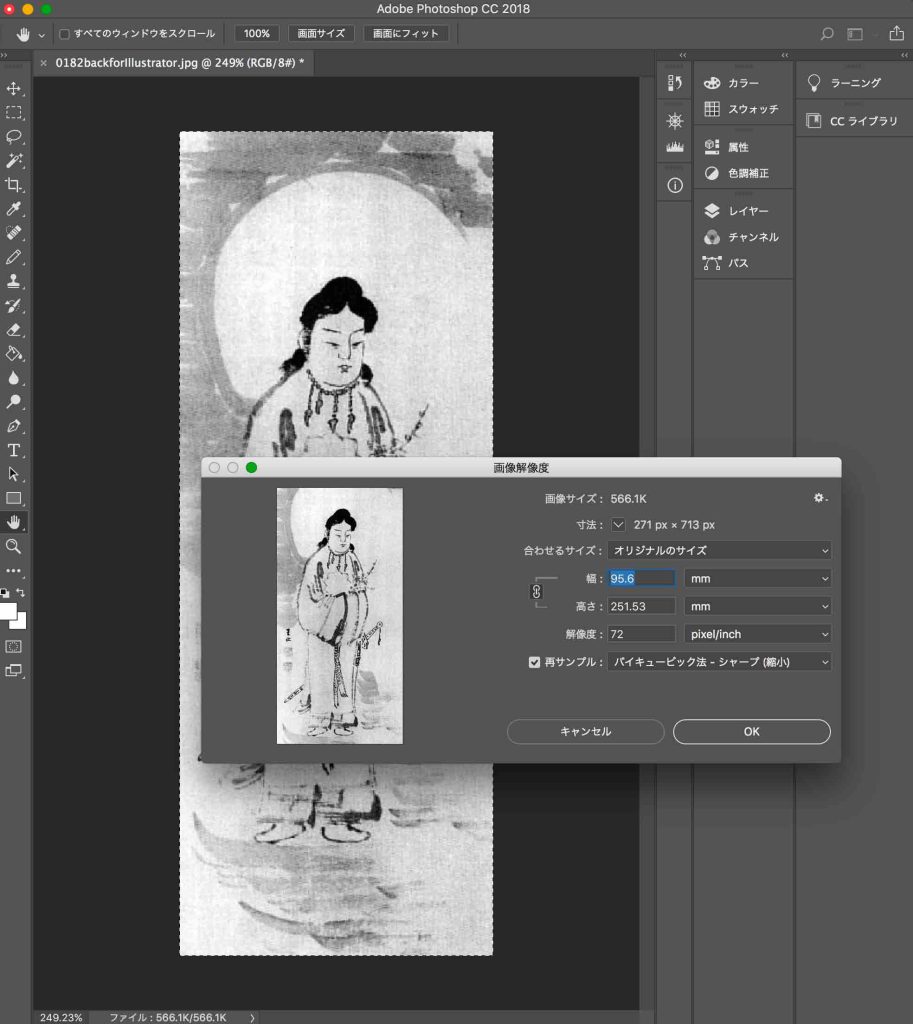Open the 解像度 pixel/inch unit dropdown

757,634
